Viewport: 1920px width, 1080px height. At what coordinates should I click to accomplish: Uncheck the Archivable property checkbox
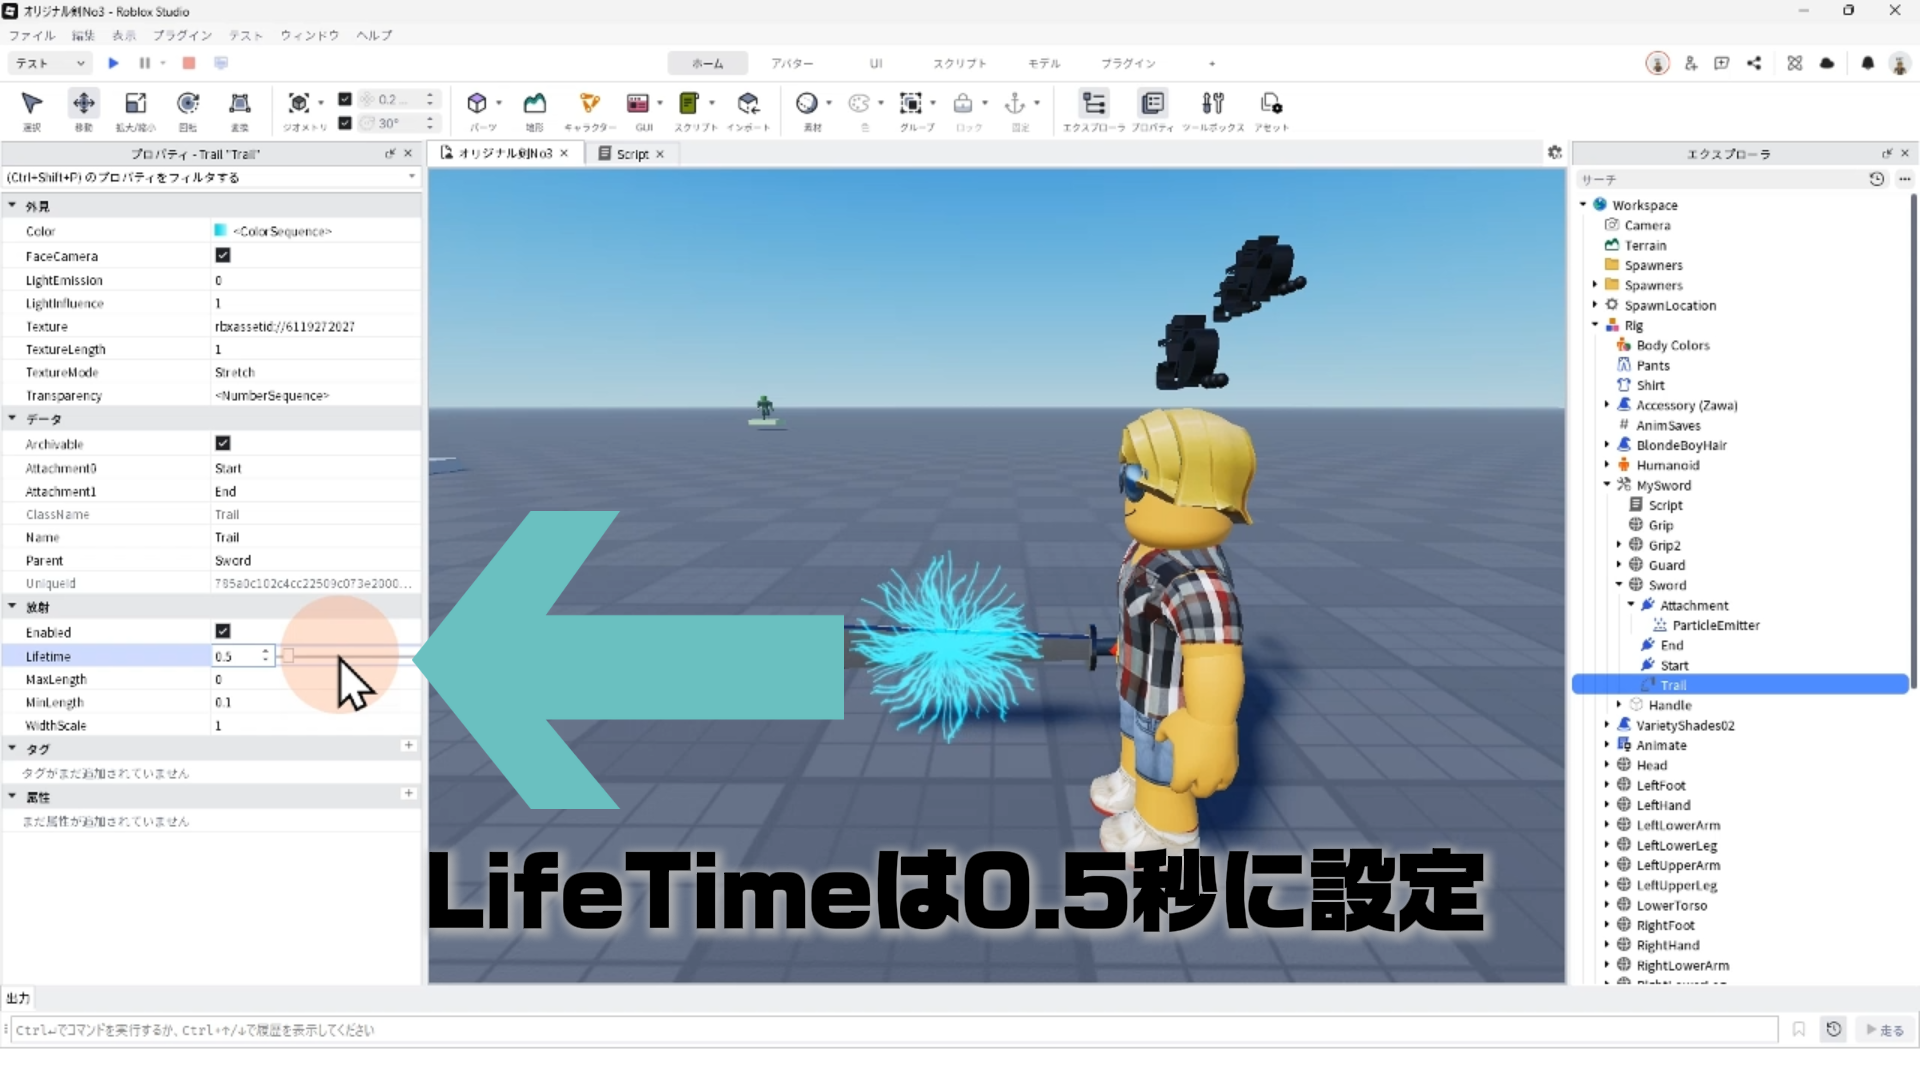(x=223, y=443)
